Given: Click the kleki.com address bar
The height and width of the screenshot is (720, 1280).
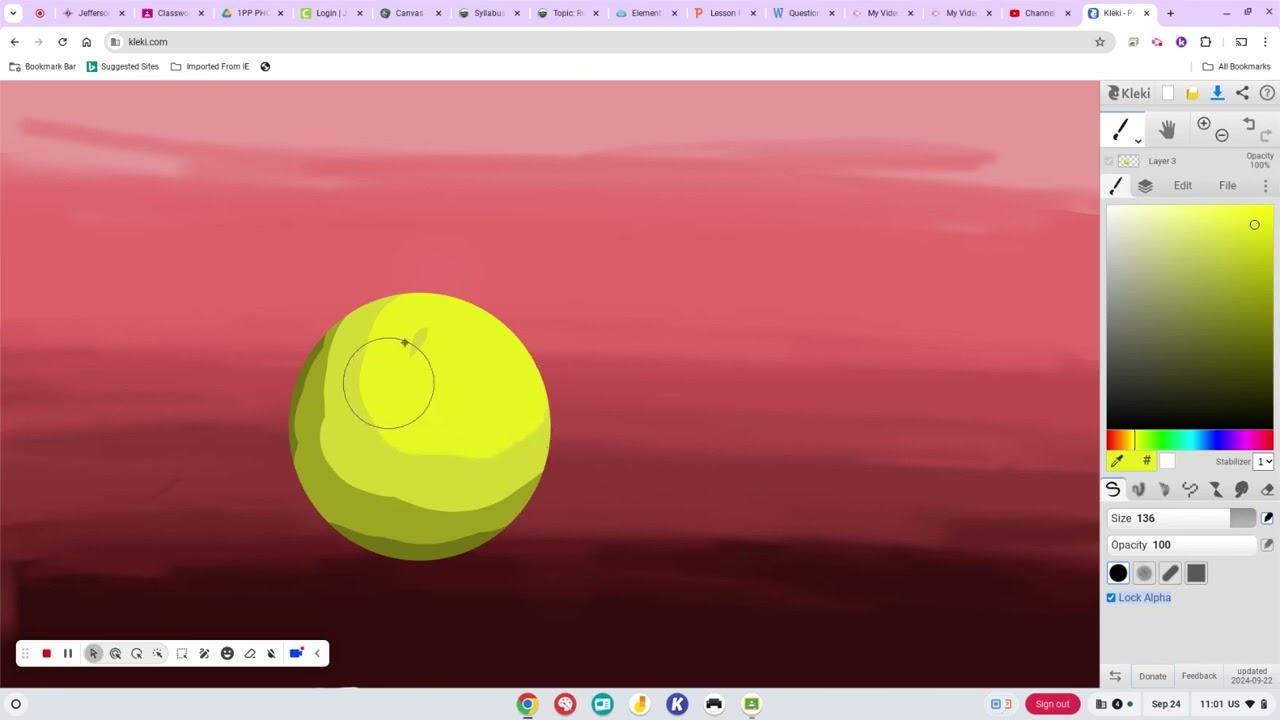Looking at the screenshot, I should point(600,42).
